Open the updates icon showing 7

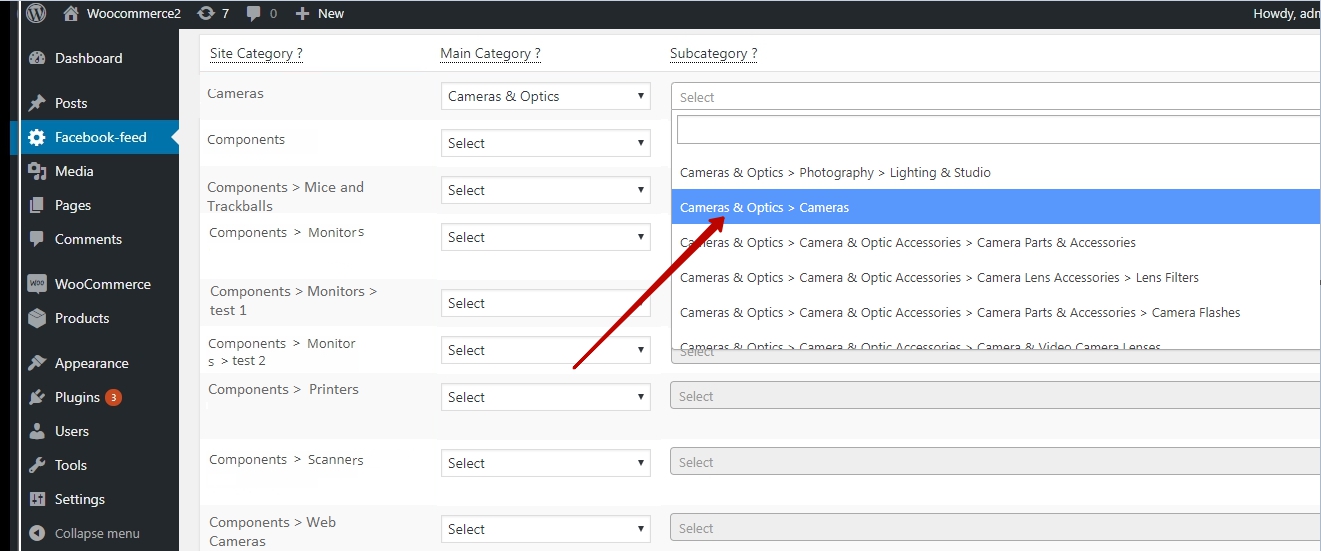pyautogui.click(x=206, y=13)
